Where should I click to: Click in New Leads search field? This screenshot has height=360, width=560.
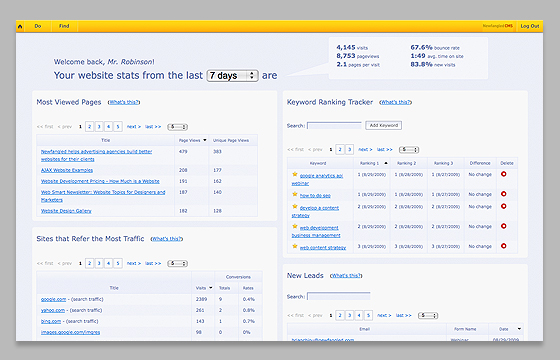tap(339, 296)
